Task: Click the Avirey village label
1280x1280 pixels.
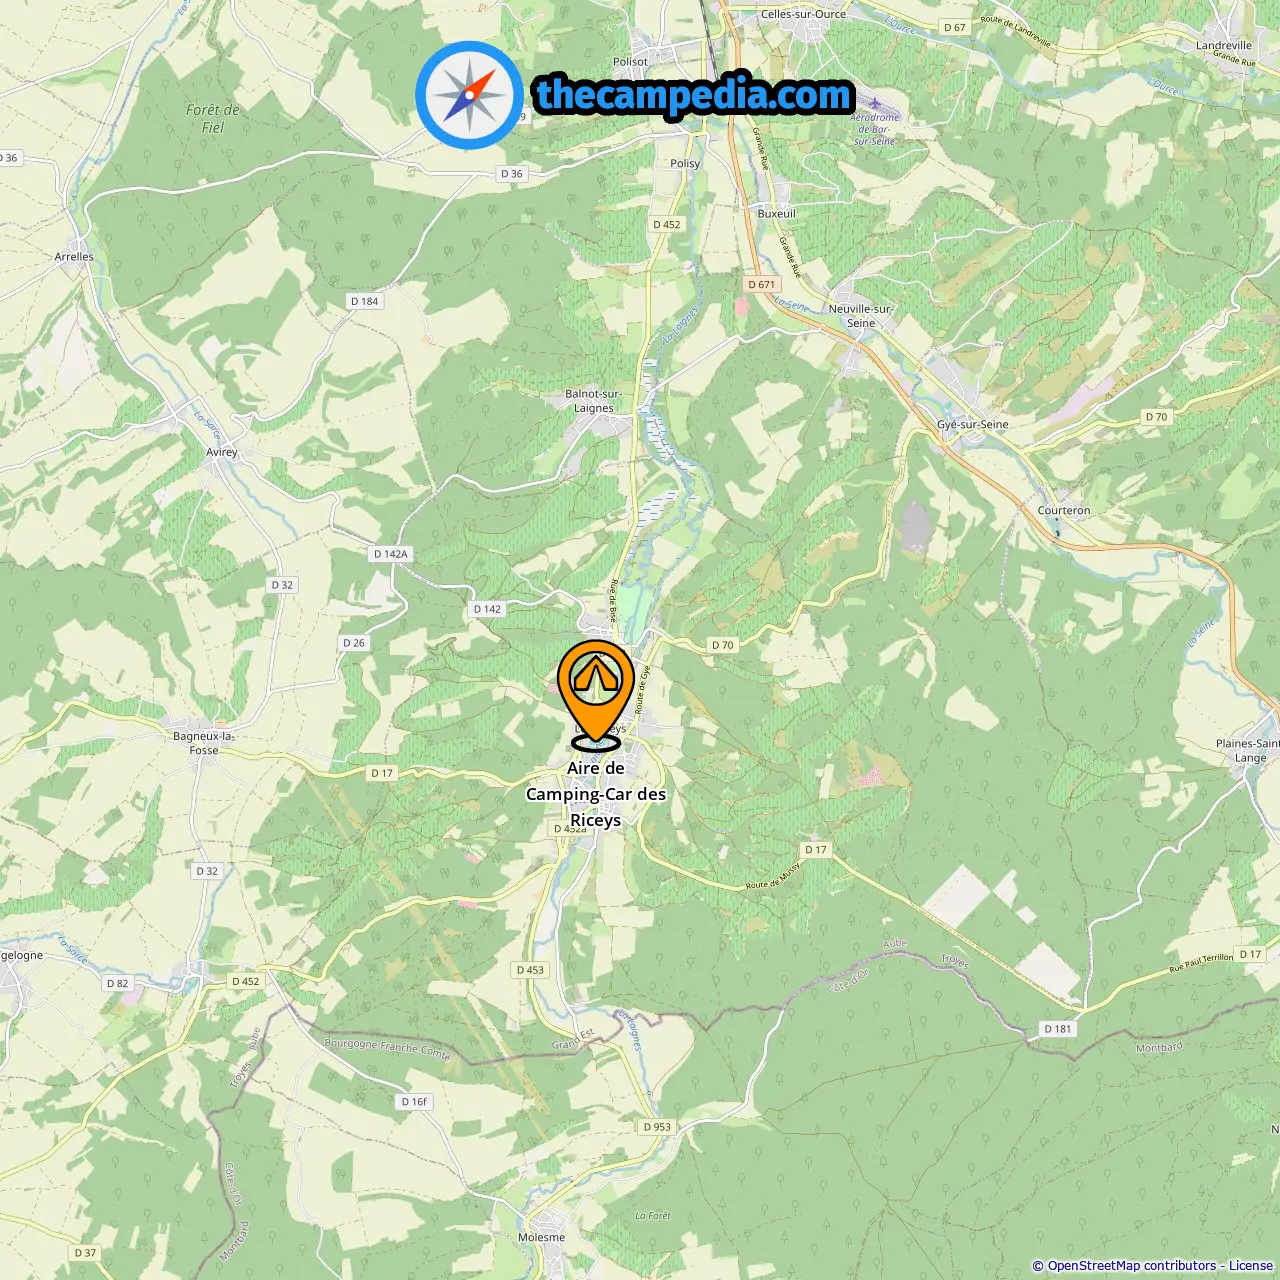Action: pyautogui.click(x=222, y=452)
